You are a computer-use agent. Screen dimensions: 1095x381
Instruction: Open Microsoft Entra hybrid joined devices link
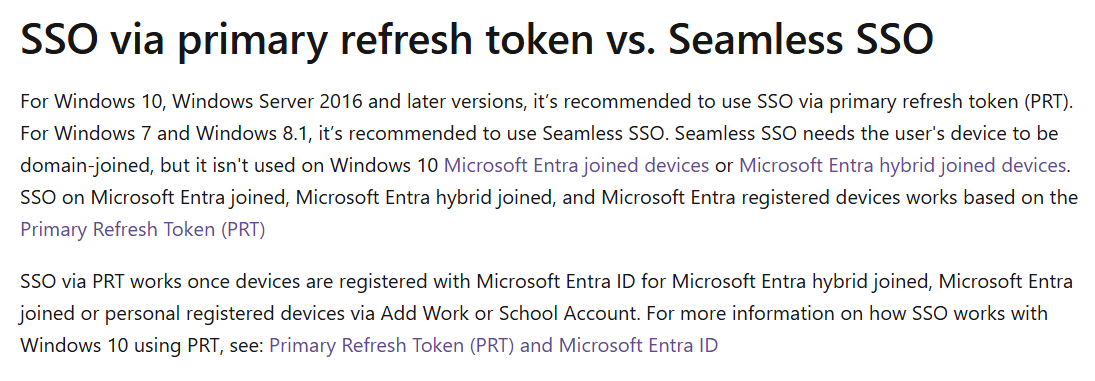click(x=902, y=165)
